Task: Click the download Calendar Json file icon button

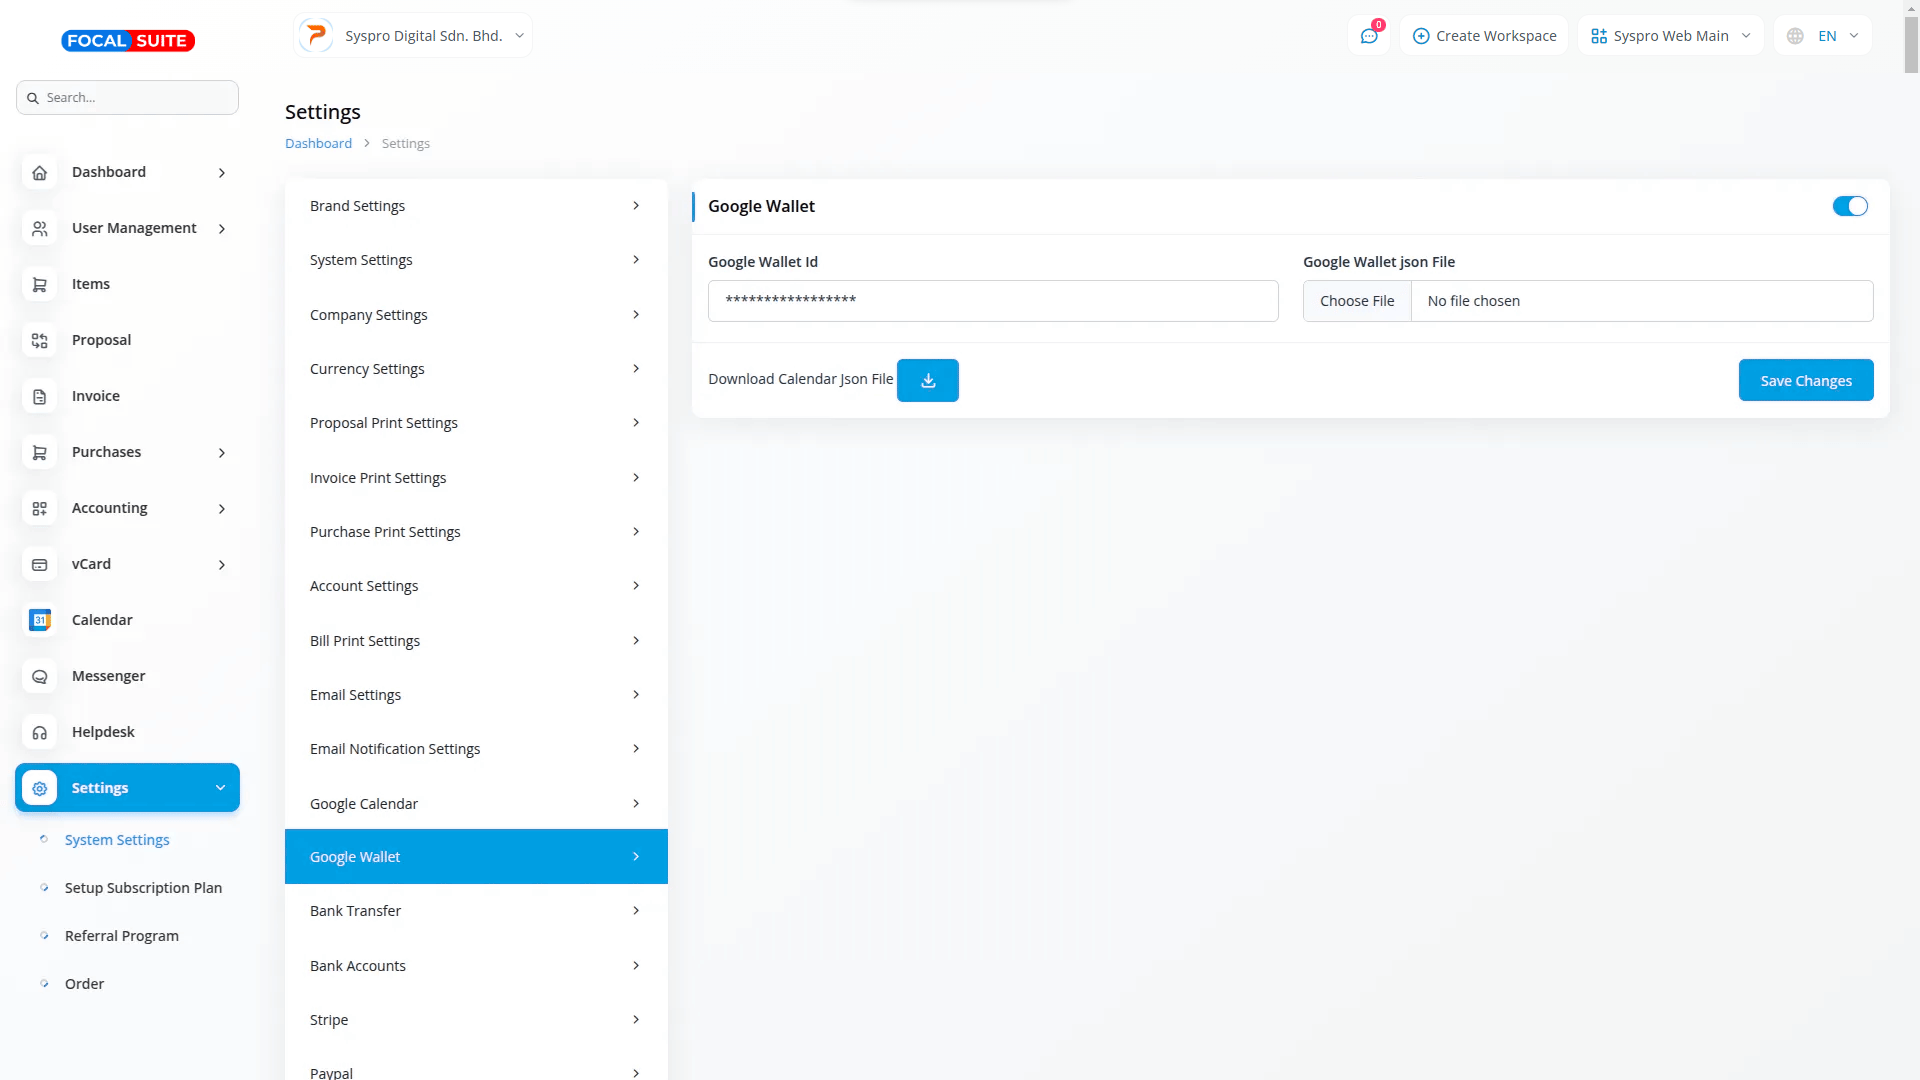Action: click(927, 380)
